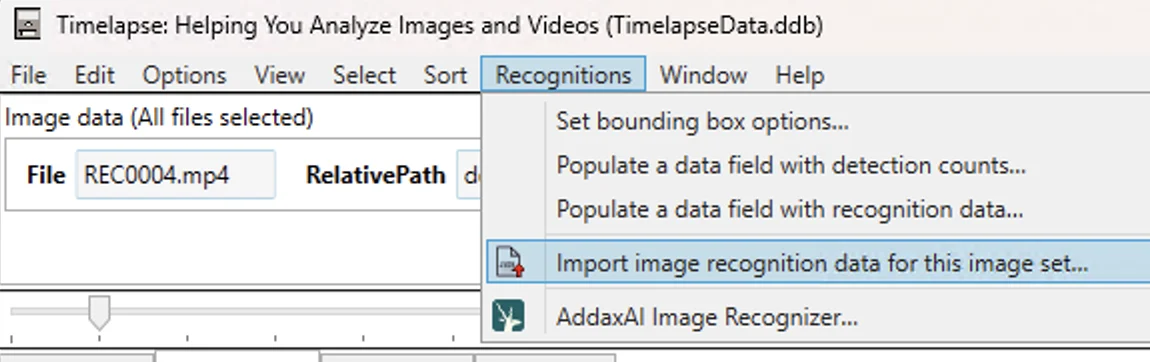Click the import recognition data file icon
Viewport: 1150px width, 362px height.
coord(510,262)
